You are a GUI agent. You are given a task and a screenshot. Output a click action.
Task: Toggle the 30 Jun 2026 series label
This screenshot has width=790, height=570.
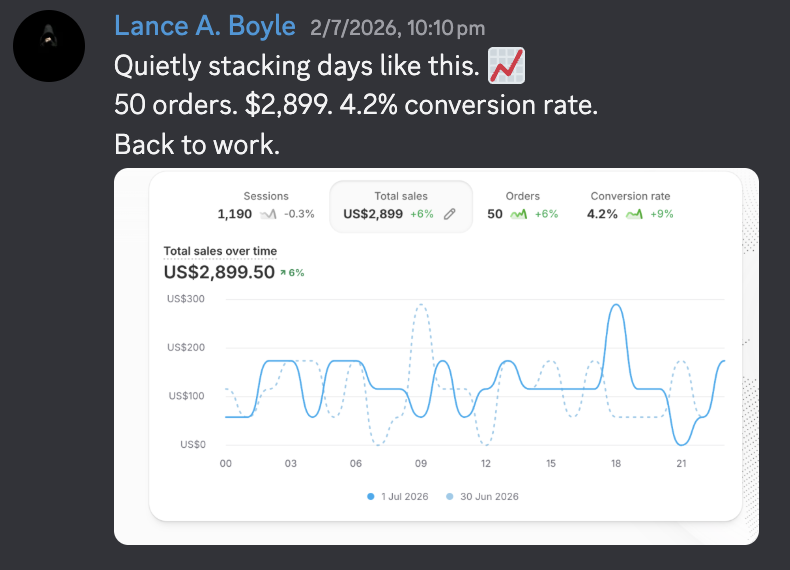tap(489, 496)
